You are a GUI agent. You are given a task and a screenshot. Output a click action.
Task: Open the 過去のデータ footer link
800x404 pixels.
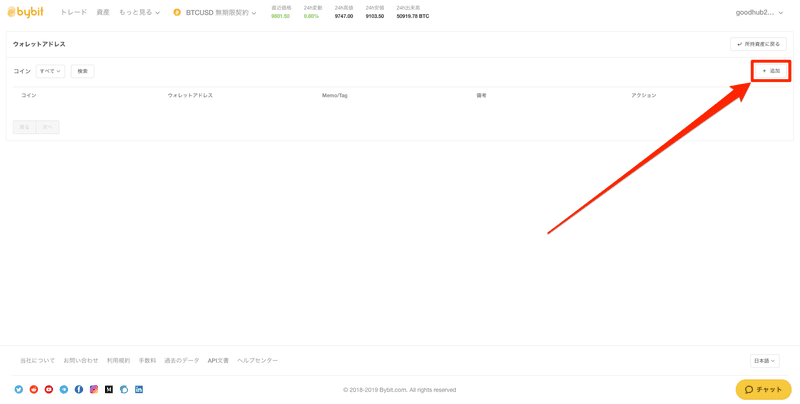click(x=182, y=361)
